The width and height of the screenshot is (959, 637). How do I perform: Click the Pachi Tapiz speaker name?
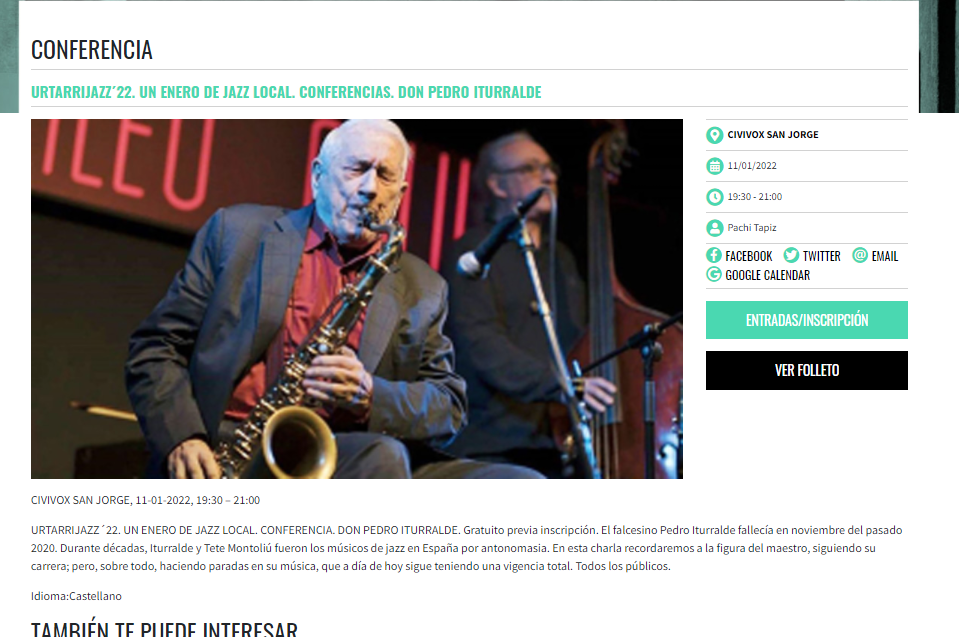tap(752, 227)
